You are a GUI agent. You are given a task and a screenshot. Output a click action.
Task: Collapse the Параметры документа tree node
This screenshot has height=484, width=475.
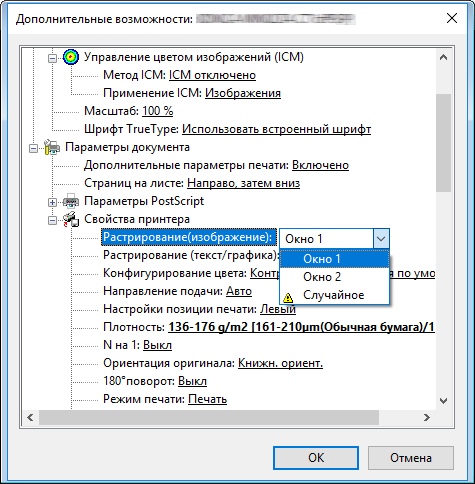click(33, 148)
